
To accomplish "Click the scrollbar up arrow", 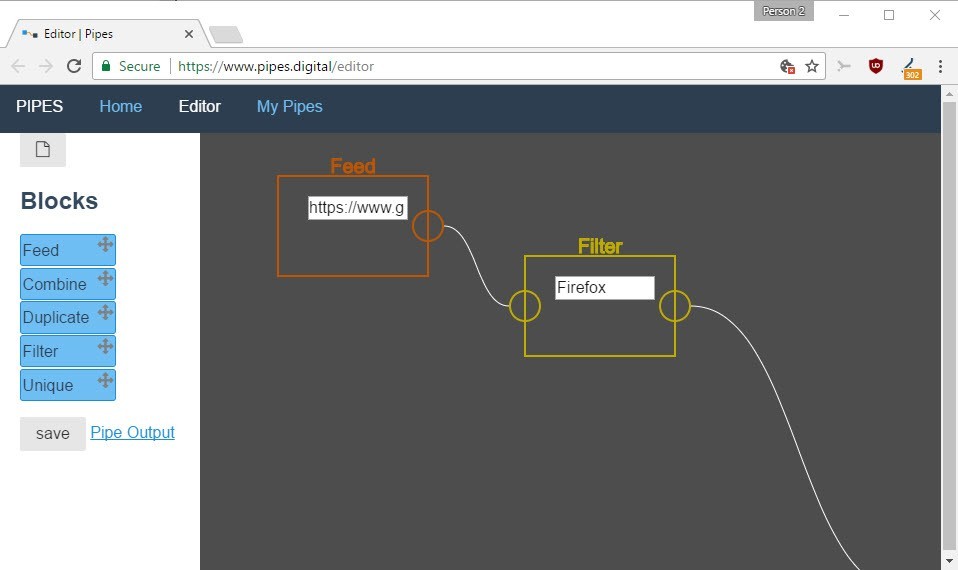I will [x=949, y=93].
